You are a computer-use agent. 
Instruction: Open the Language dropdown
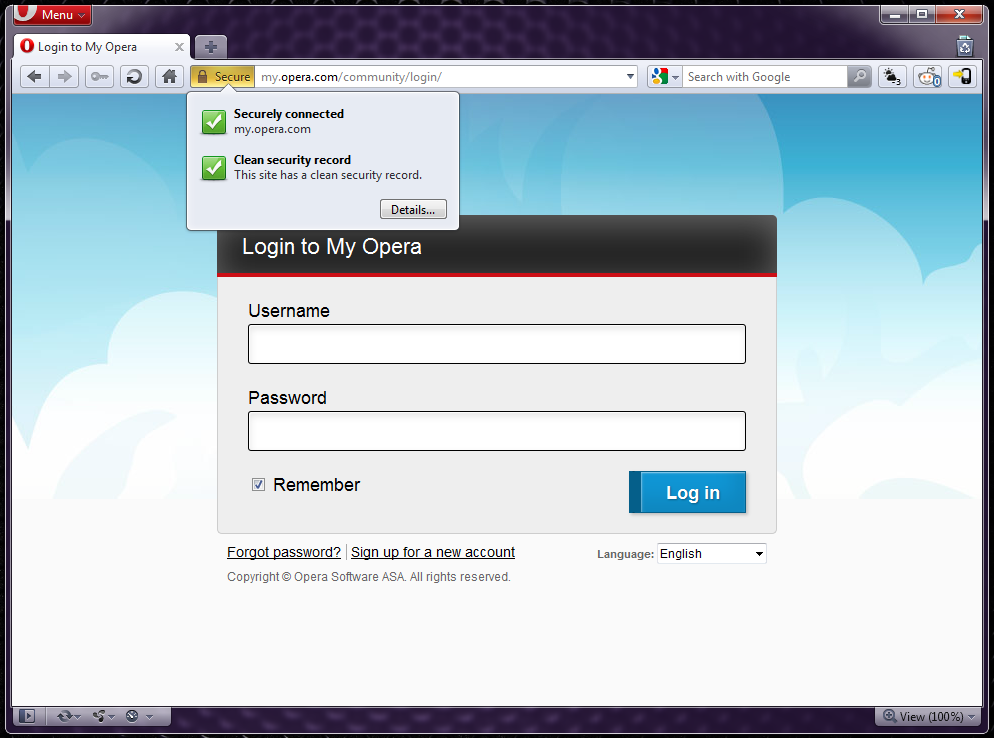point(711,554)
